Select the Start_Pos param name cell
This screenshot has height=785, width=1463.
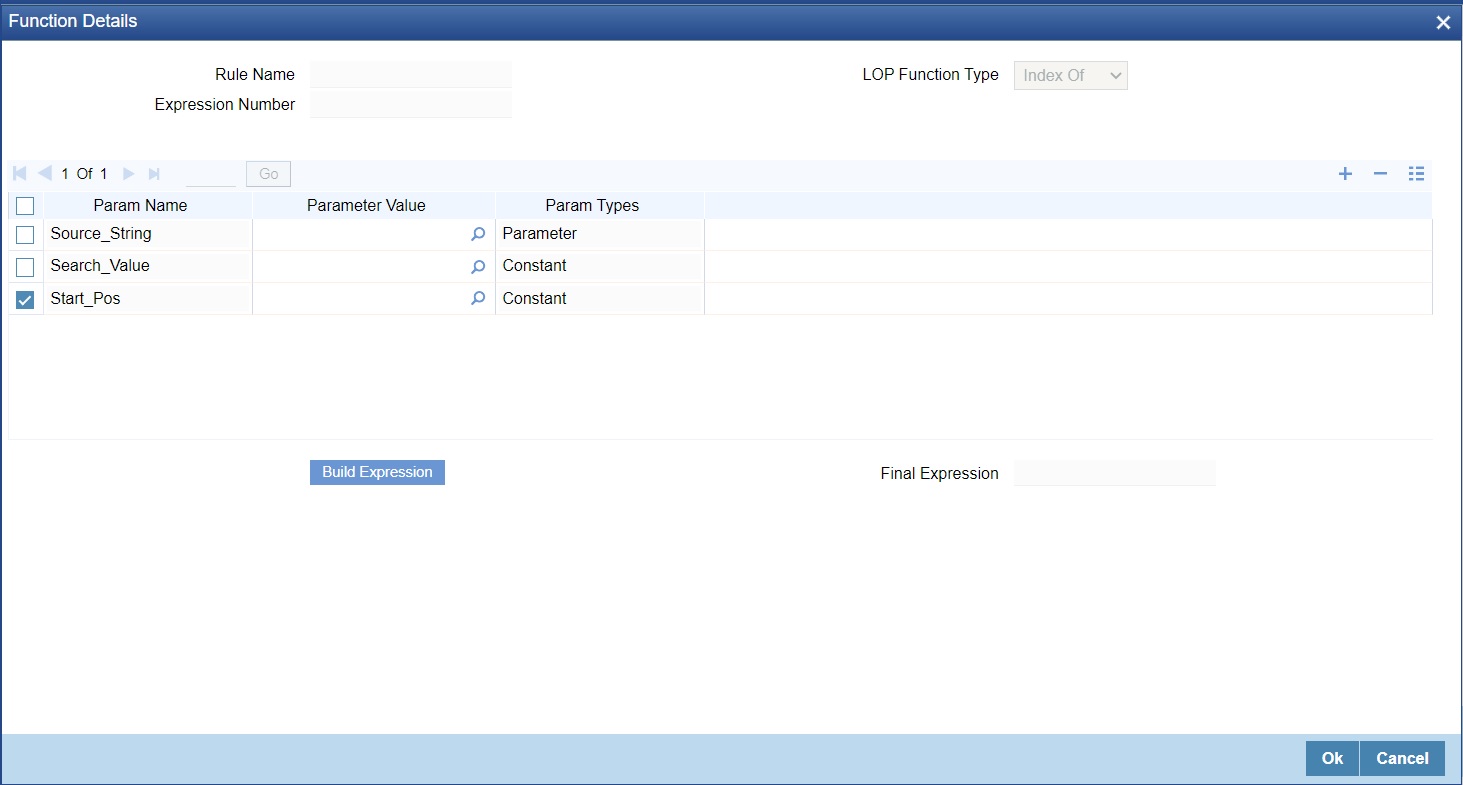pyautogui.click(x=147, y=298)
